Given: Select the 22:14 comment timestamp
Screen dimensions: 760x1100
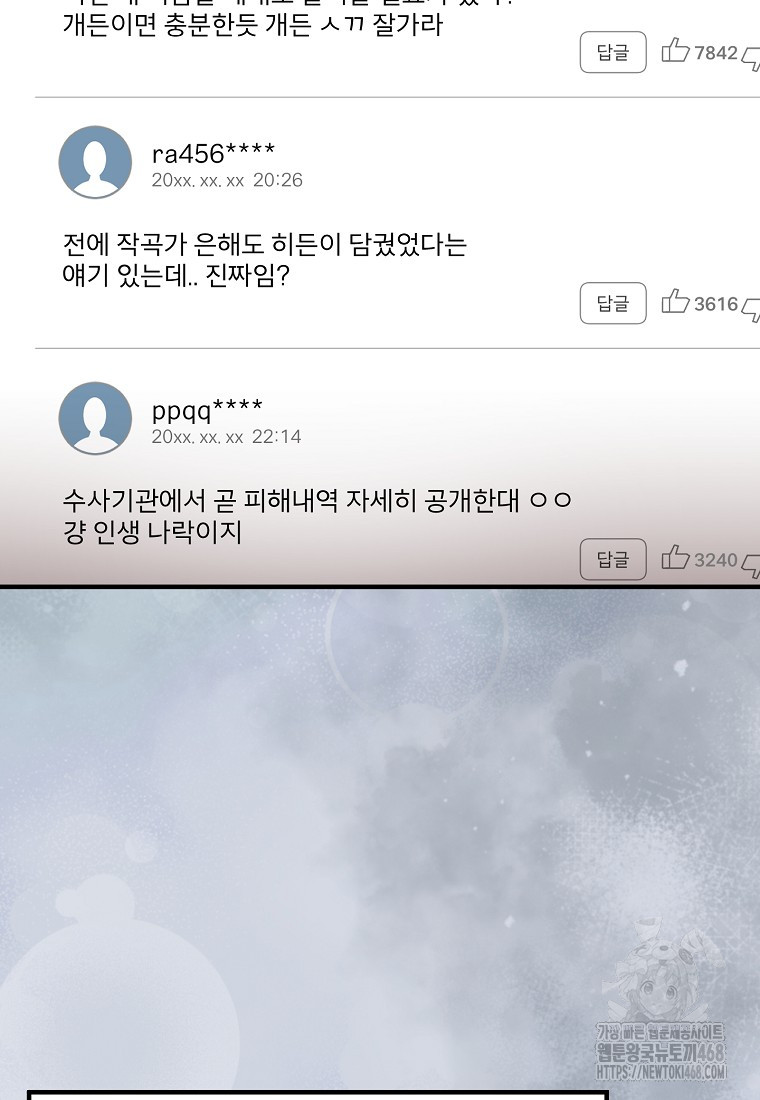Looking at the screenshot, I should click(x=276, y=436).
